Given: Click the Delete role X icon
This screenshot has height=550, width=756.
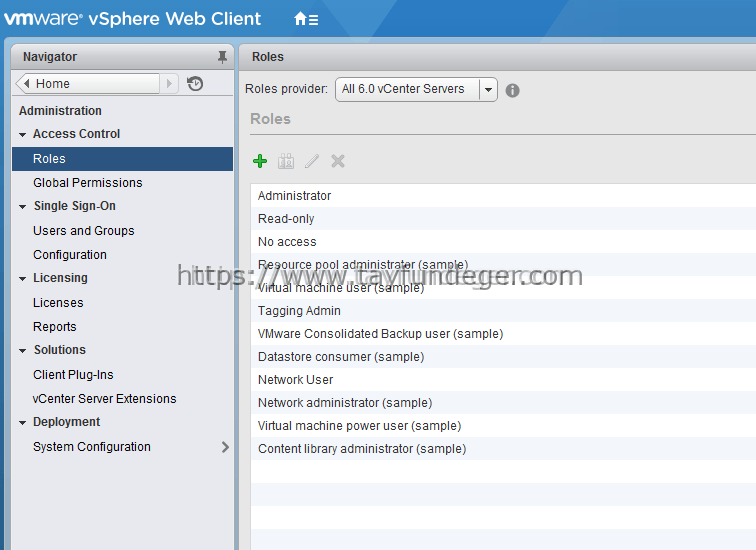Looking at the screenshot, I should pos(338,161).
